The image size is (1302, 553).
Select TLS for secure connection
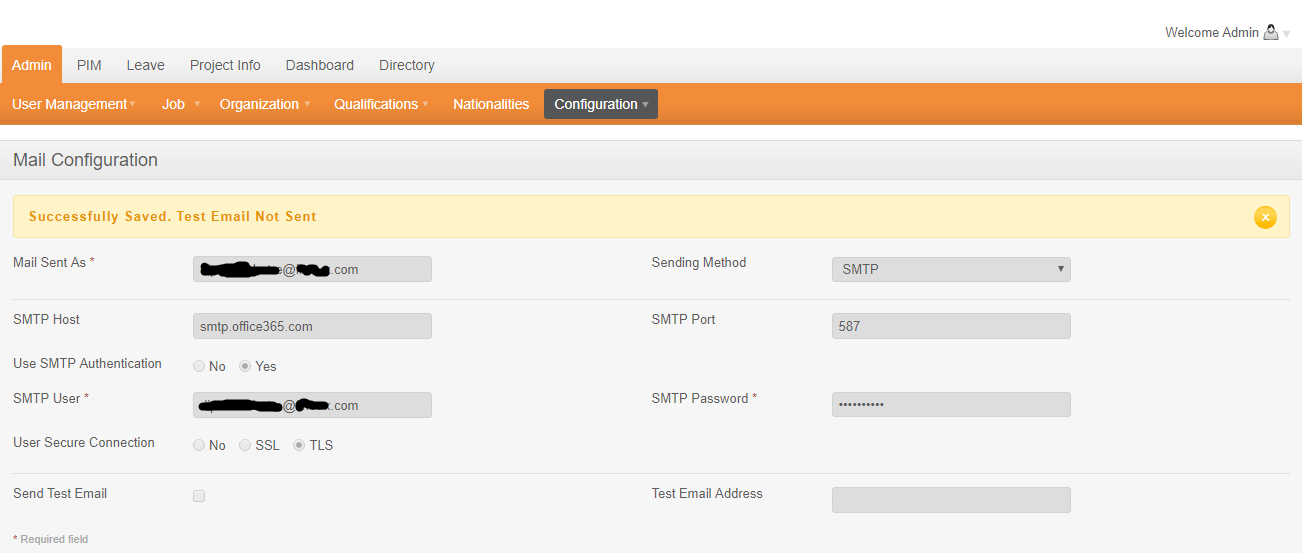click(x=299, y=445)
